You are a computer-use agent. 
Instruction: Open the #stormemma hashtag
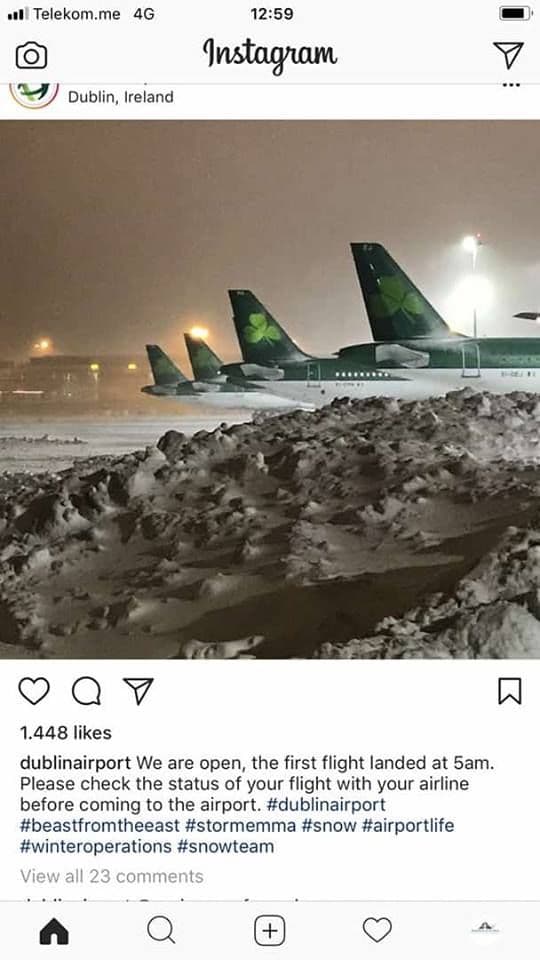point(241,825)
